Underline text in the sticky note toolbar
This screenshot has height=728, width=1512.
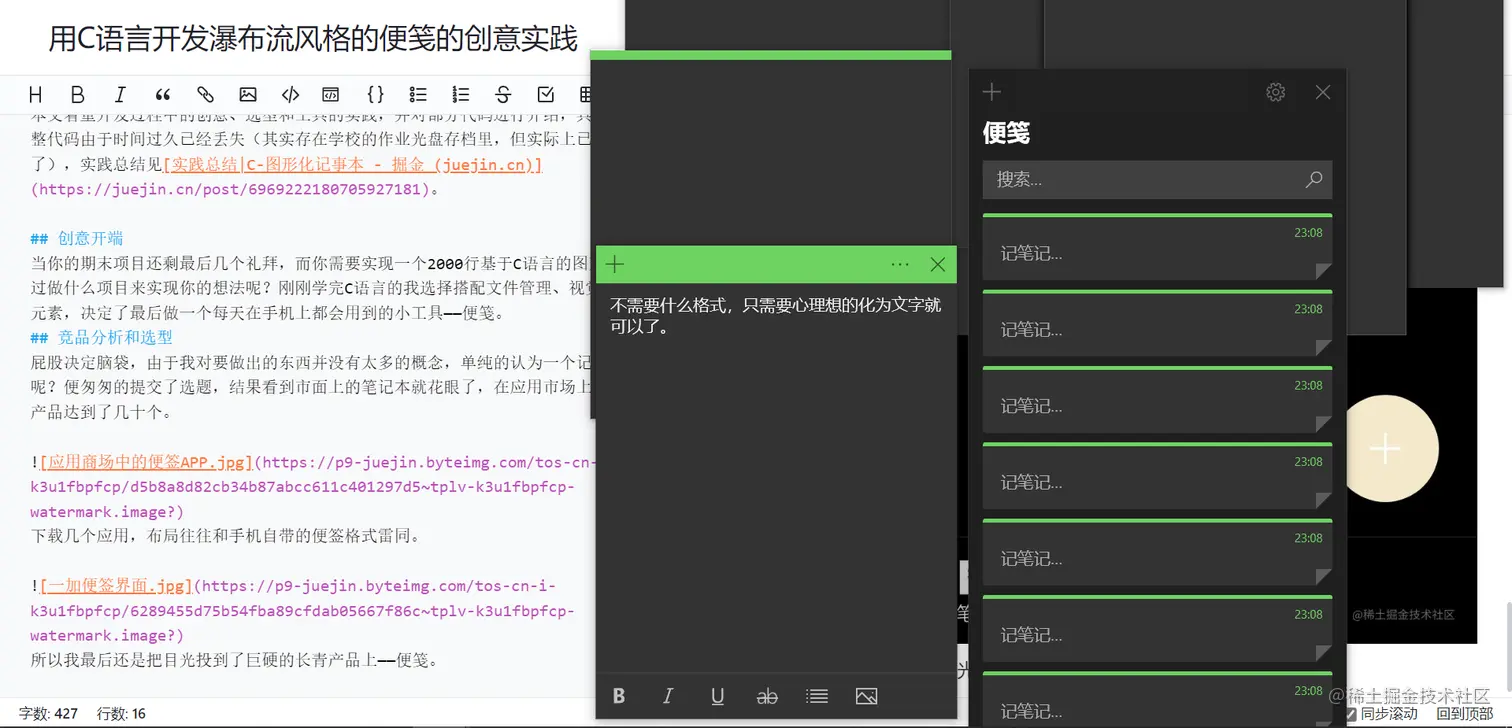[x=717, y=696]
